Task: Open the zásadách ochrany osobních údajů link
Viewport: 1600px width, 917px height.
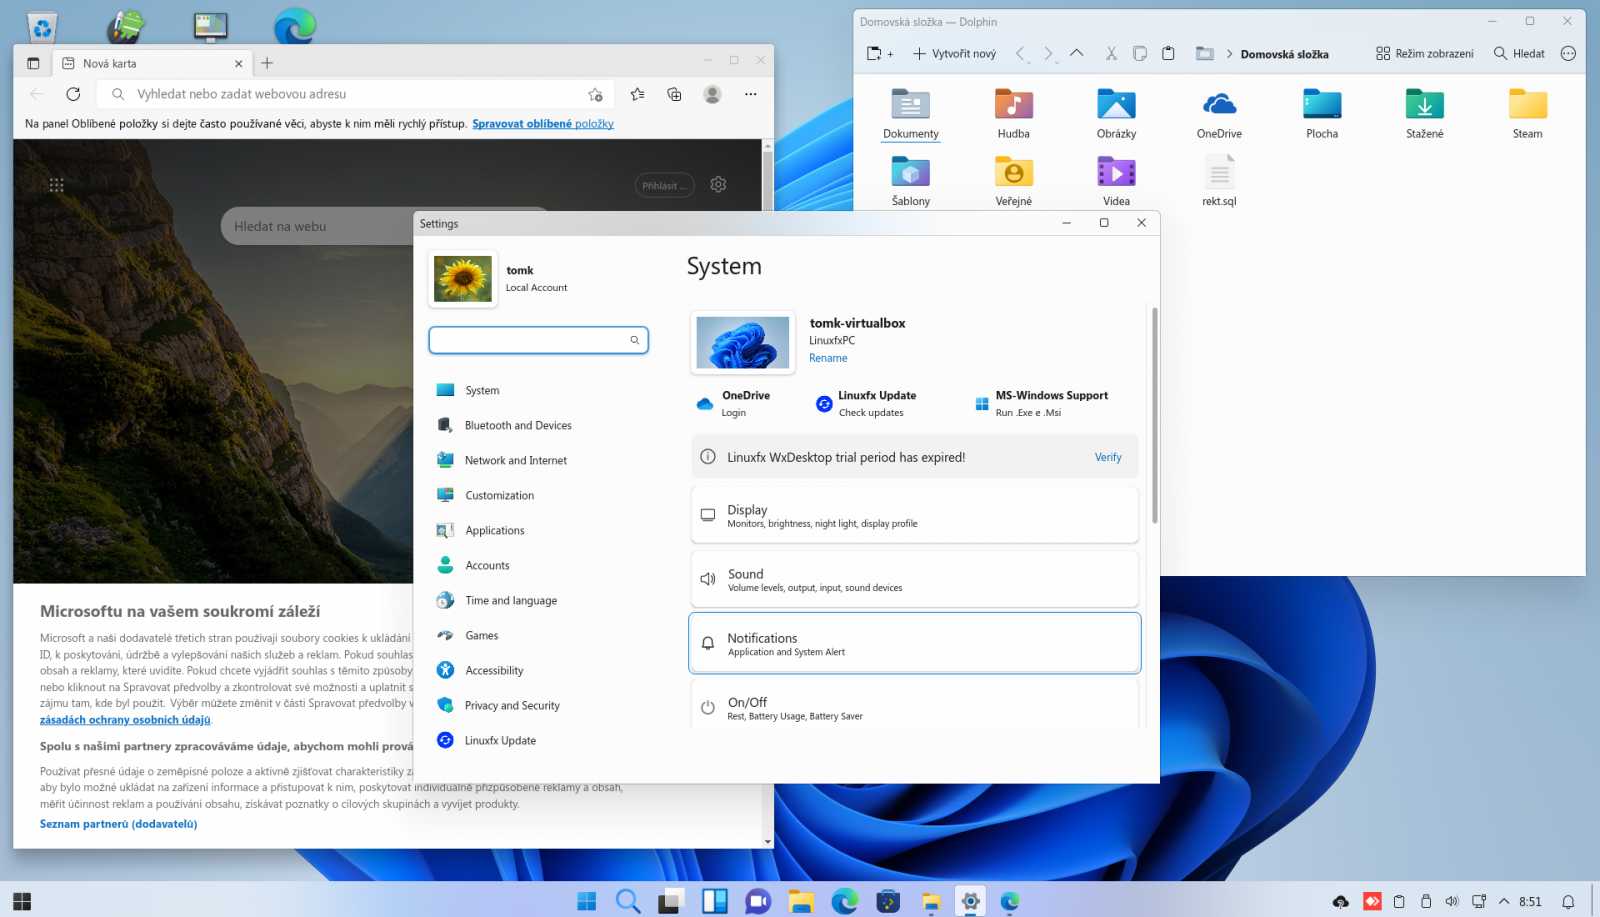Action: click(125, 720)
